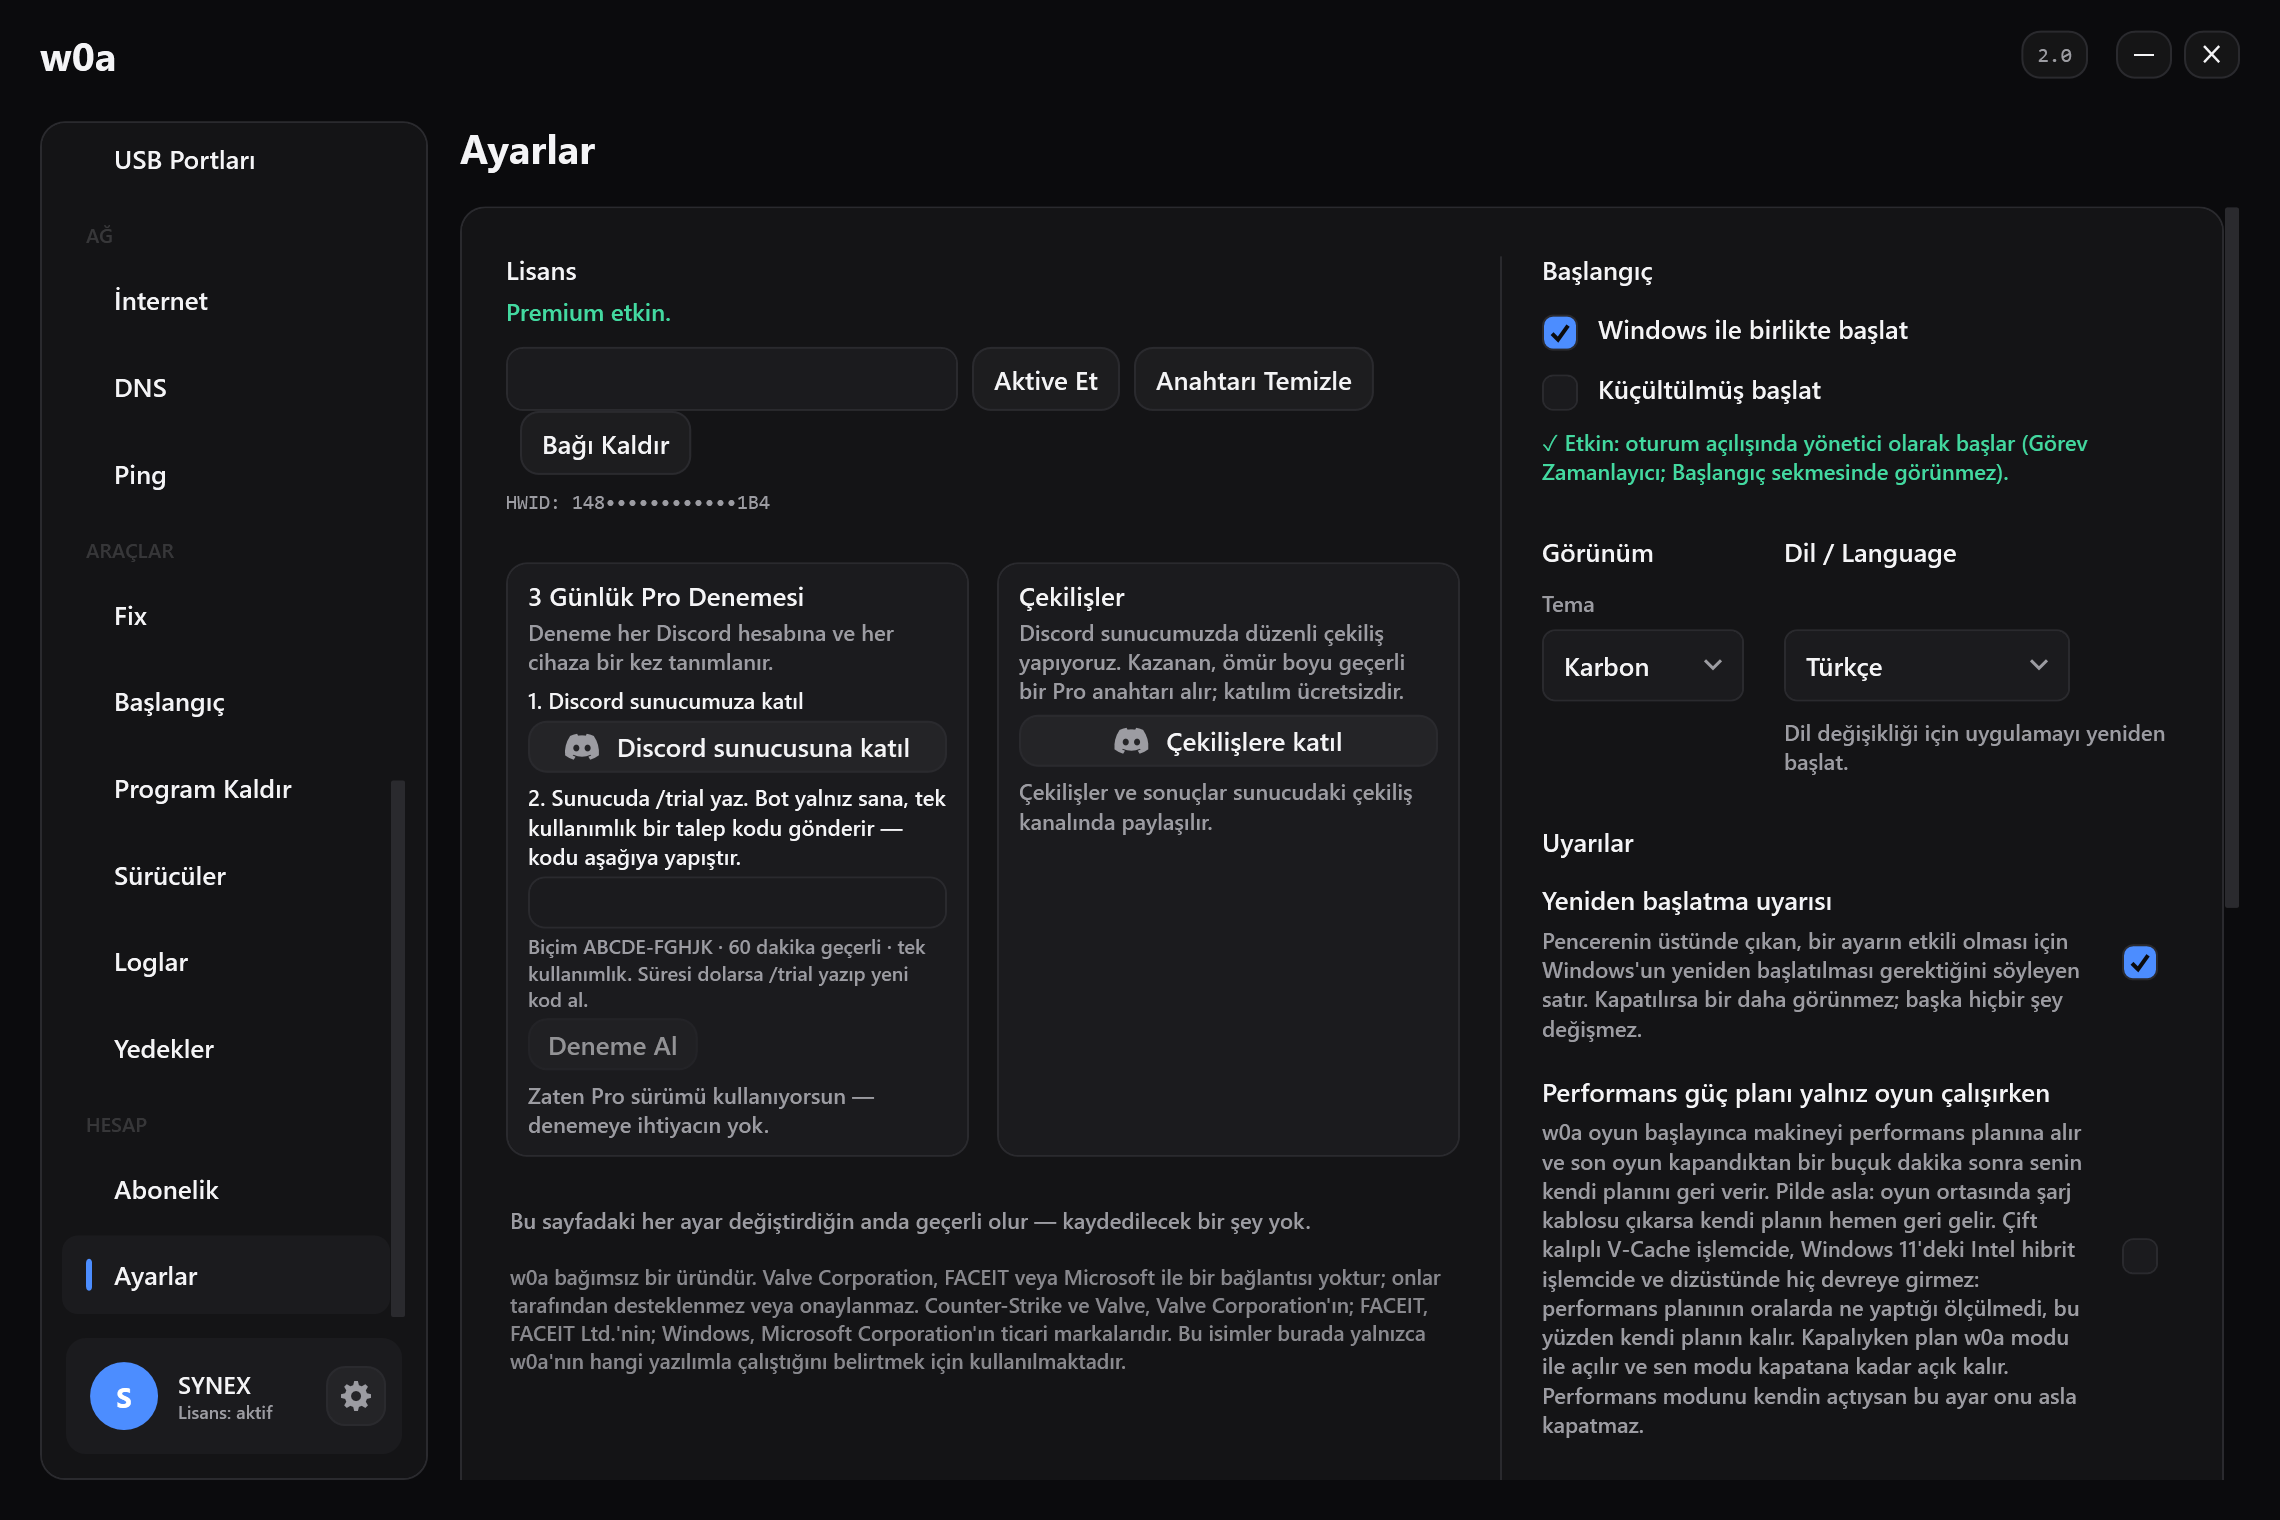
Task: Open the Ping section
Action: (x=226, y=475)
